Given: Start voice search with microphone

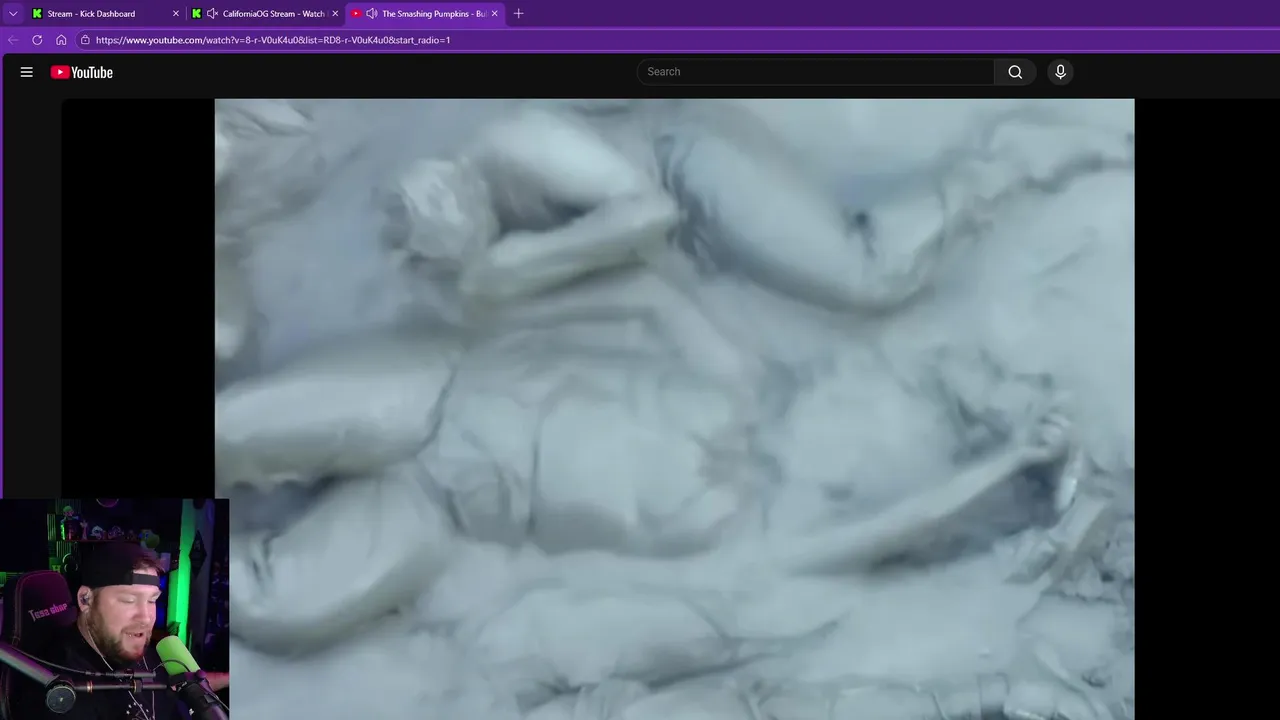Looking at the screenshot, I should click(x=1061, y=72).
